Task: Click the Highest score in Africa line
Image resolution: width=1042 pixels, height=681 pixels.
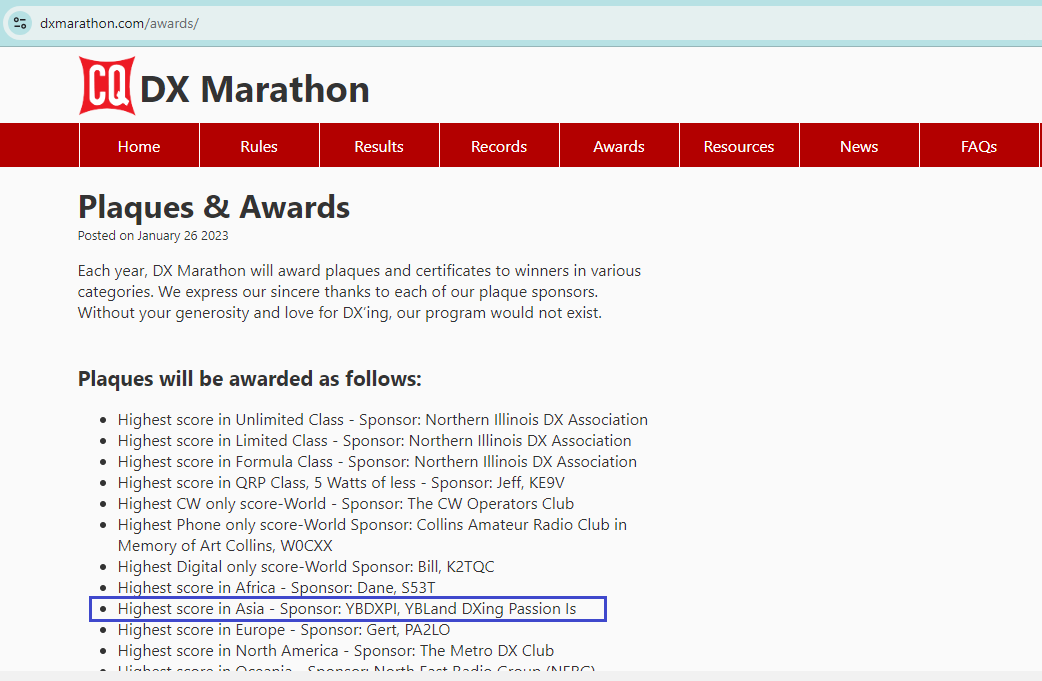Action: pos(276,588)
